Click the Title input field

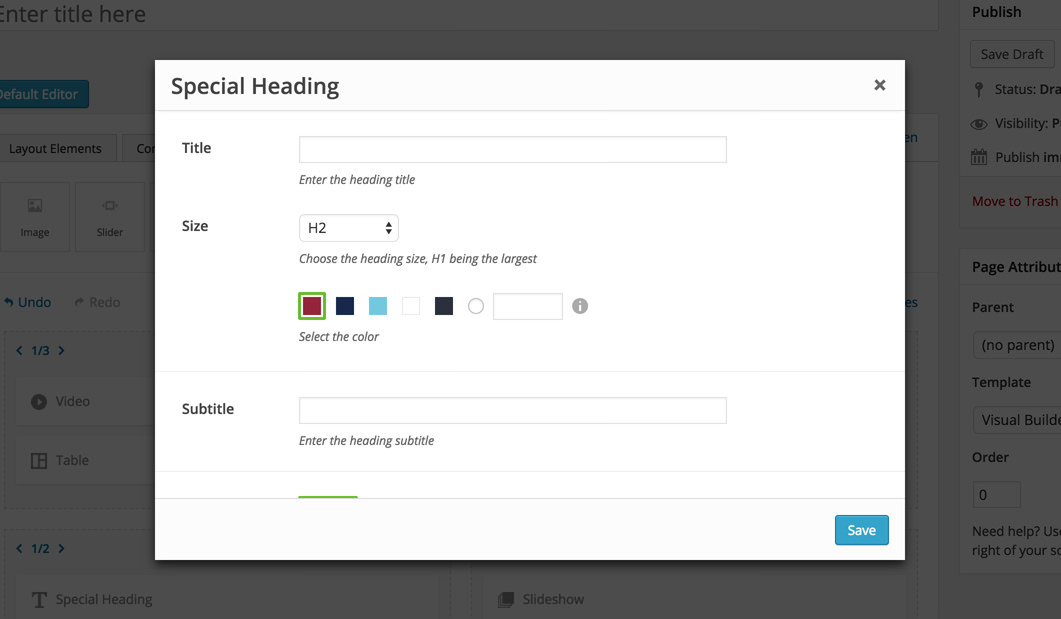[512, 150]
